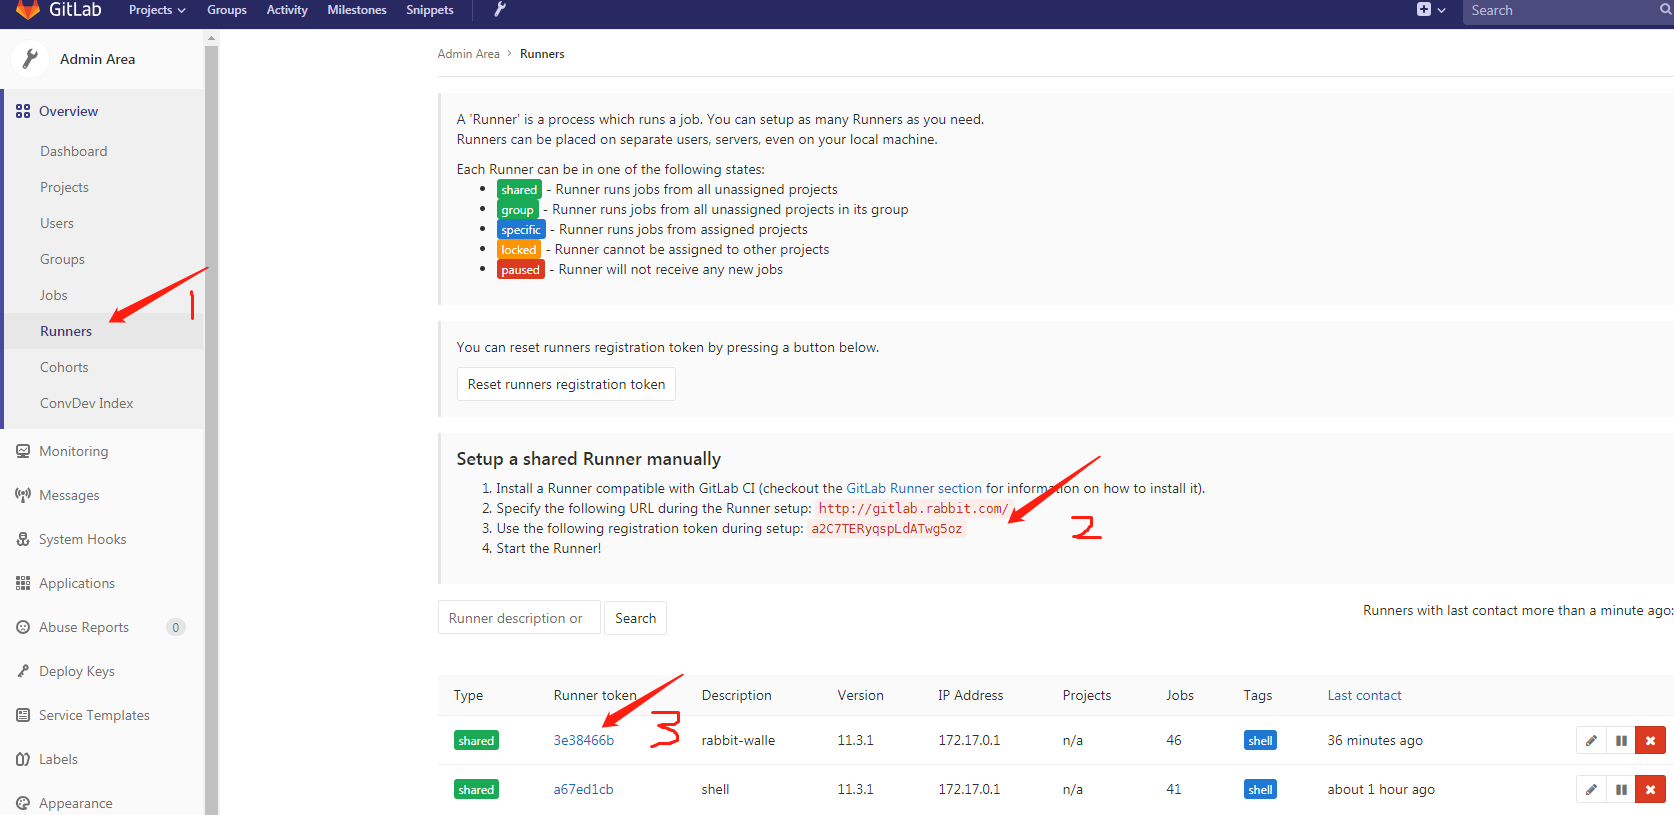Click the red paused legend badge
The image size is (1674, 815).
(x=520, y=269)
